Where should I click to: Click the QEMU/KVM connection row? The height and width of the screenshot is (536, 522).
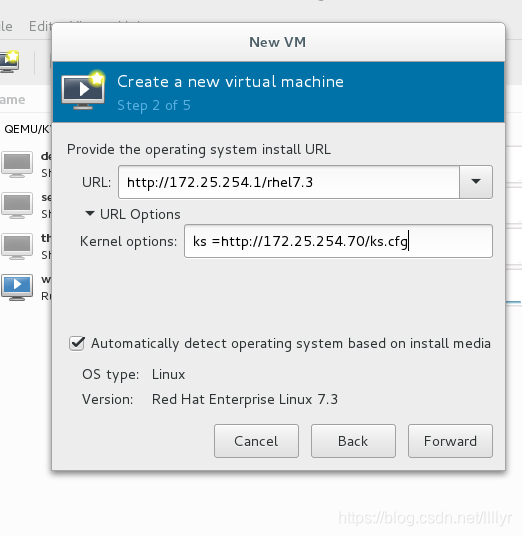tap(26, 129)
